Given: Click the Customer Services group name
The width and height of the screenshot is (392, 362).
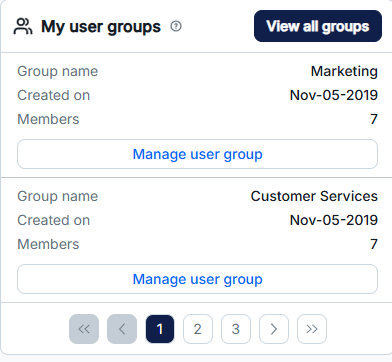Looking at the screenshot, I should (314, 196).
